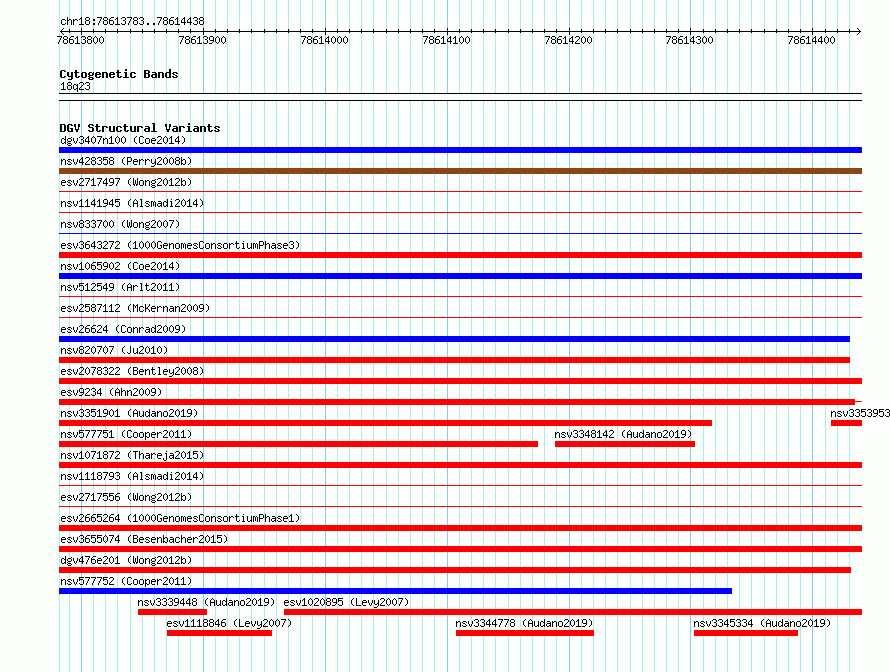
Task: Click ruler position 78614100
Action: point(446,40)
